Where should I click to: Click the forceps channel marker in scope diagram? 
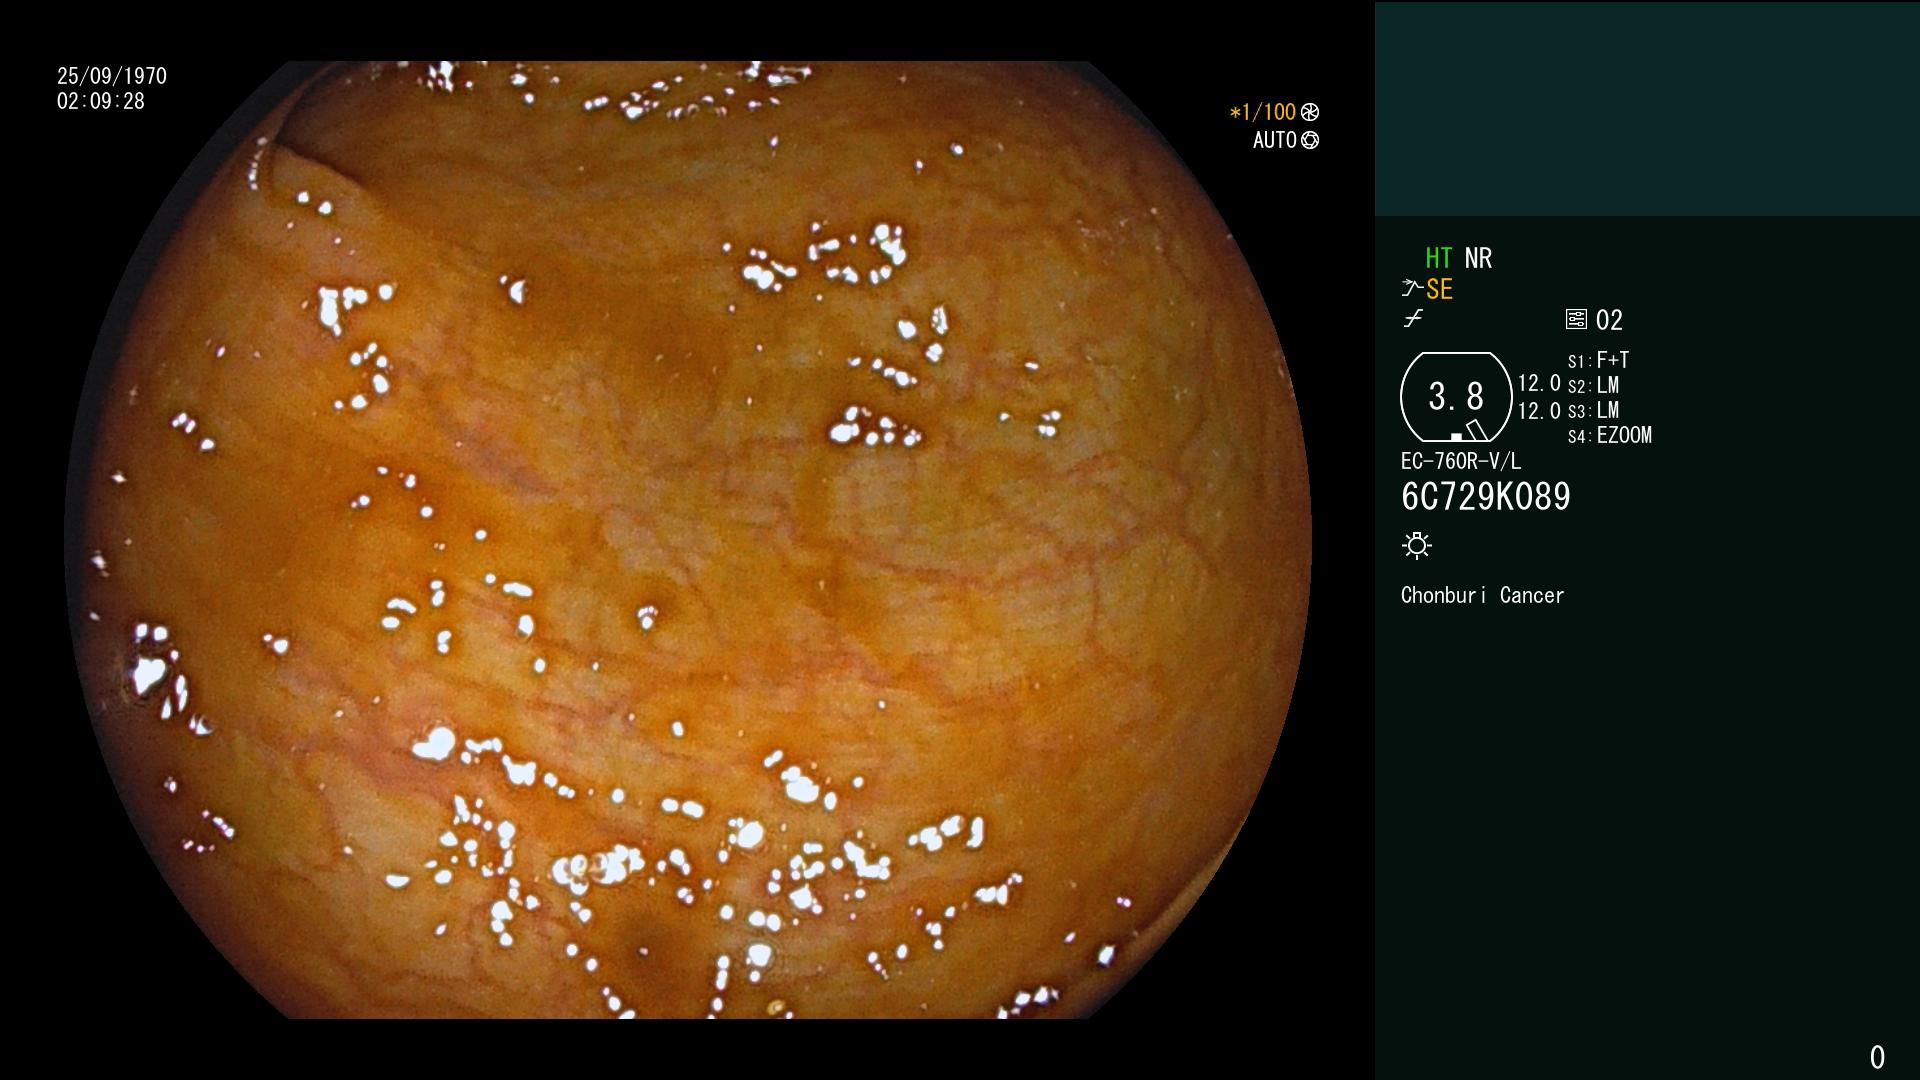(1476, 430)
